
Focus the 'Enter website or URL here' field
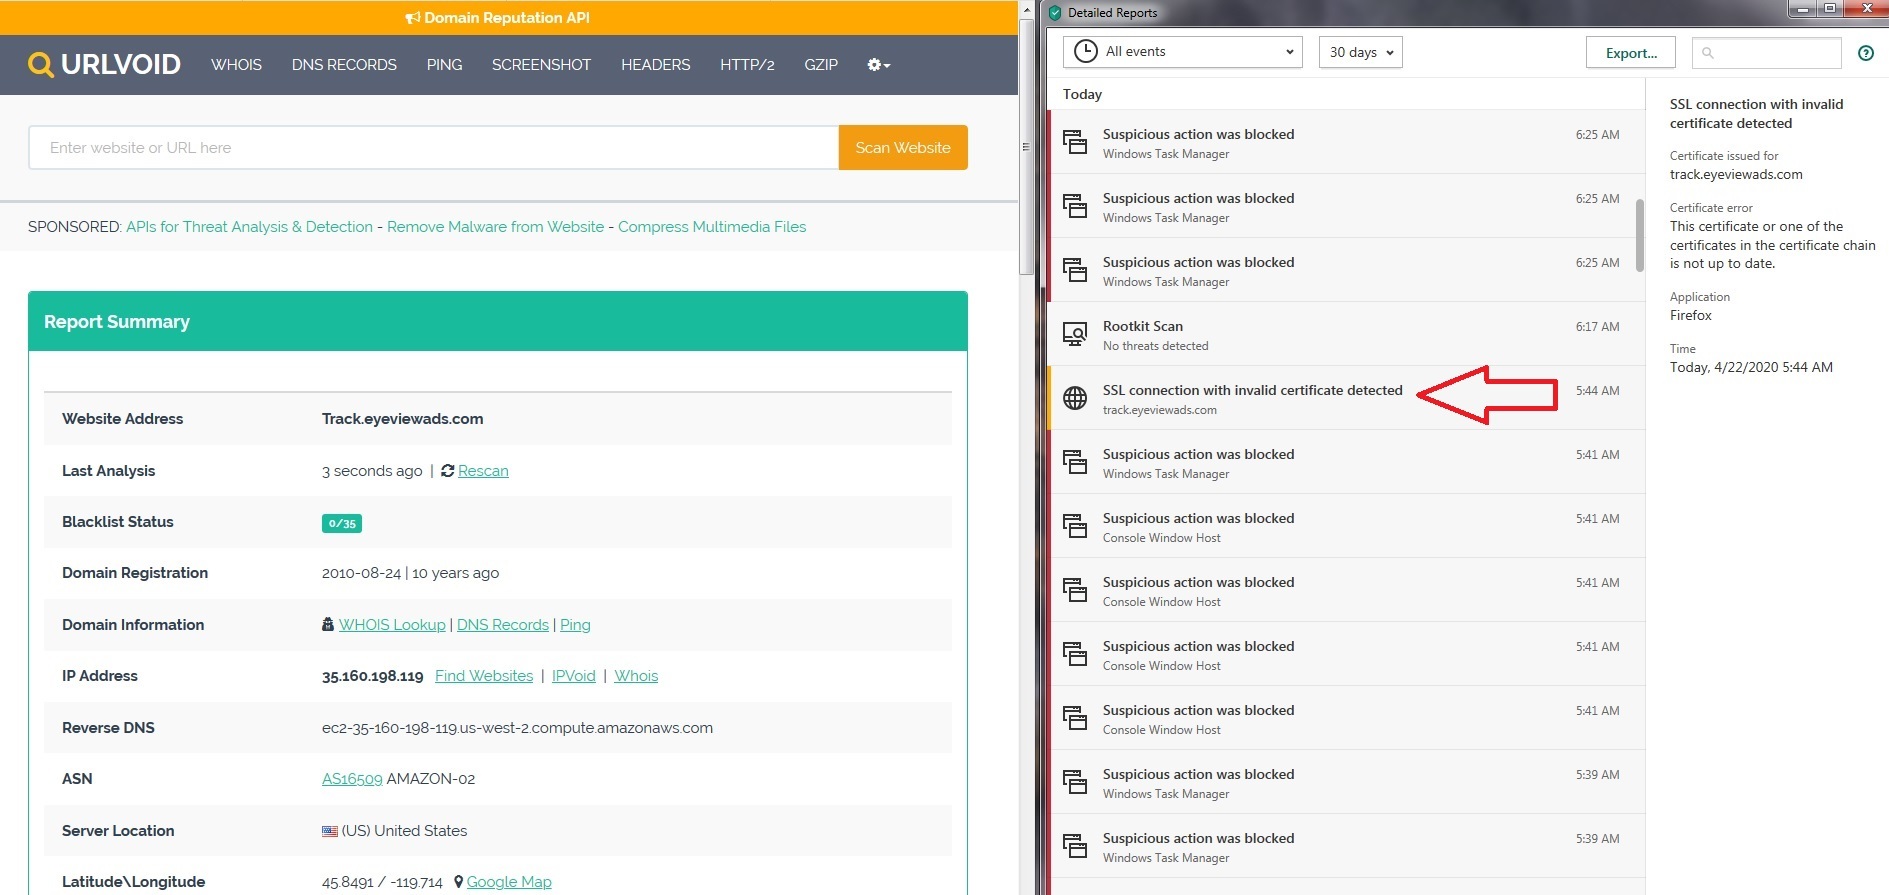coord(433,148)
